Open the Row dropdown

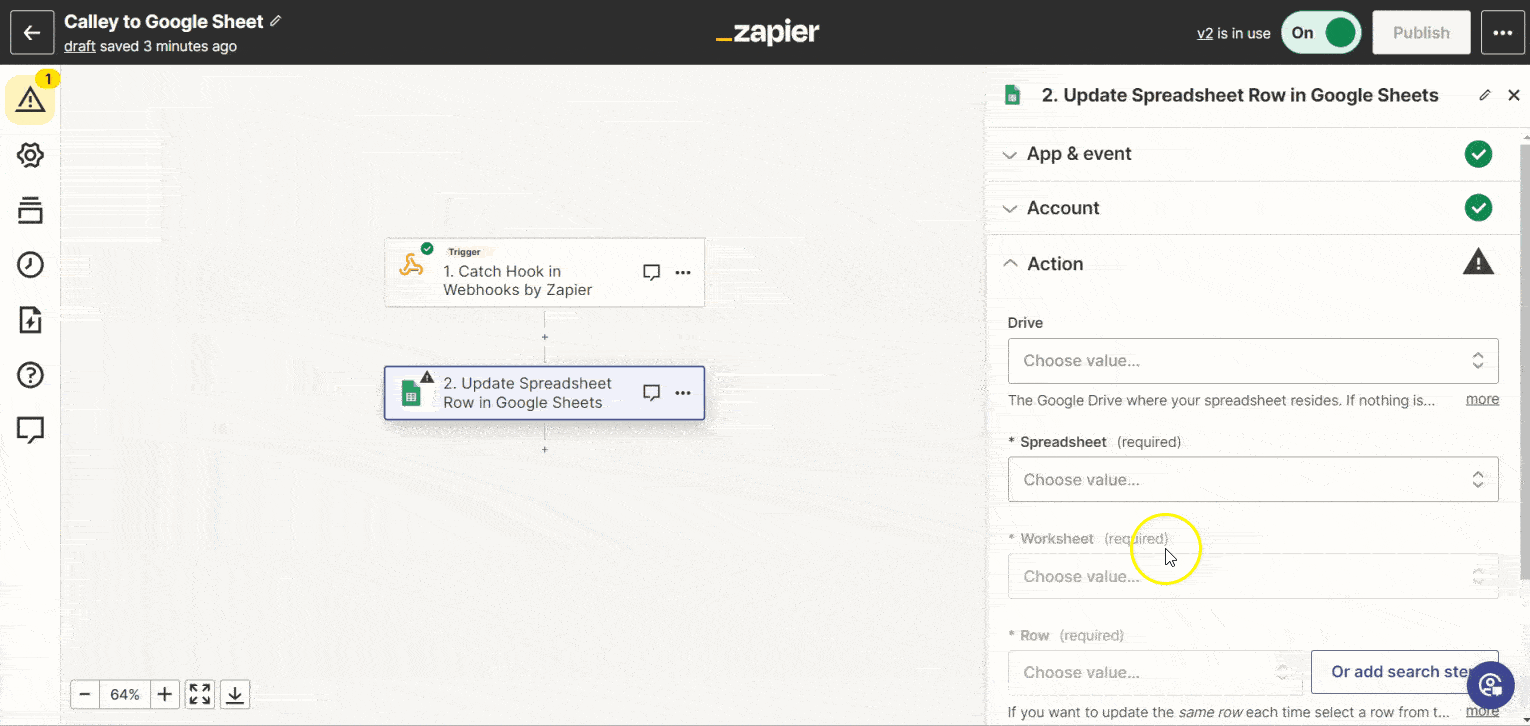click(x=1155, y=672)
